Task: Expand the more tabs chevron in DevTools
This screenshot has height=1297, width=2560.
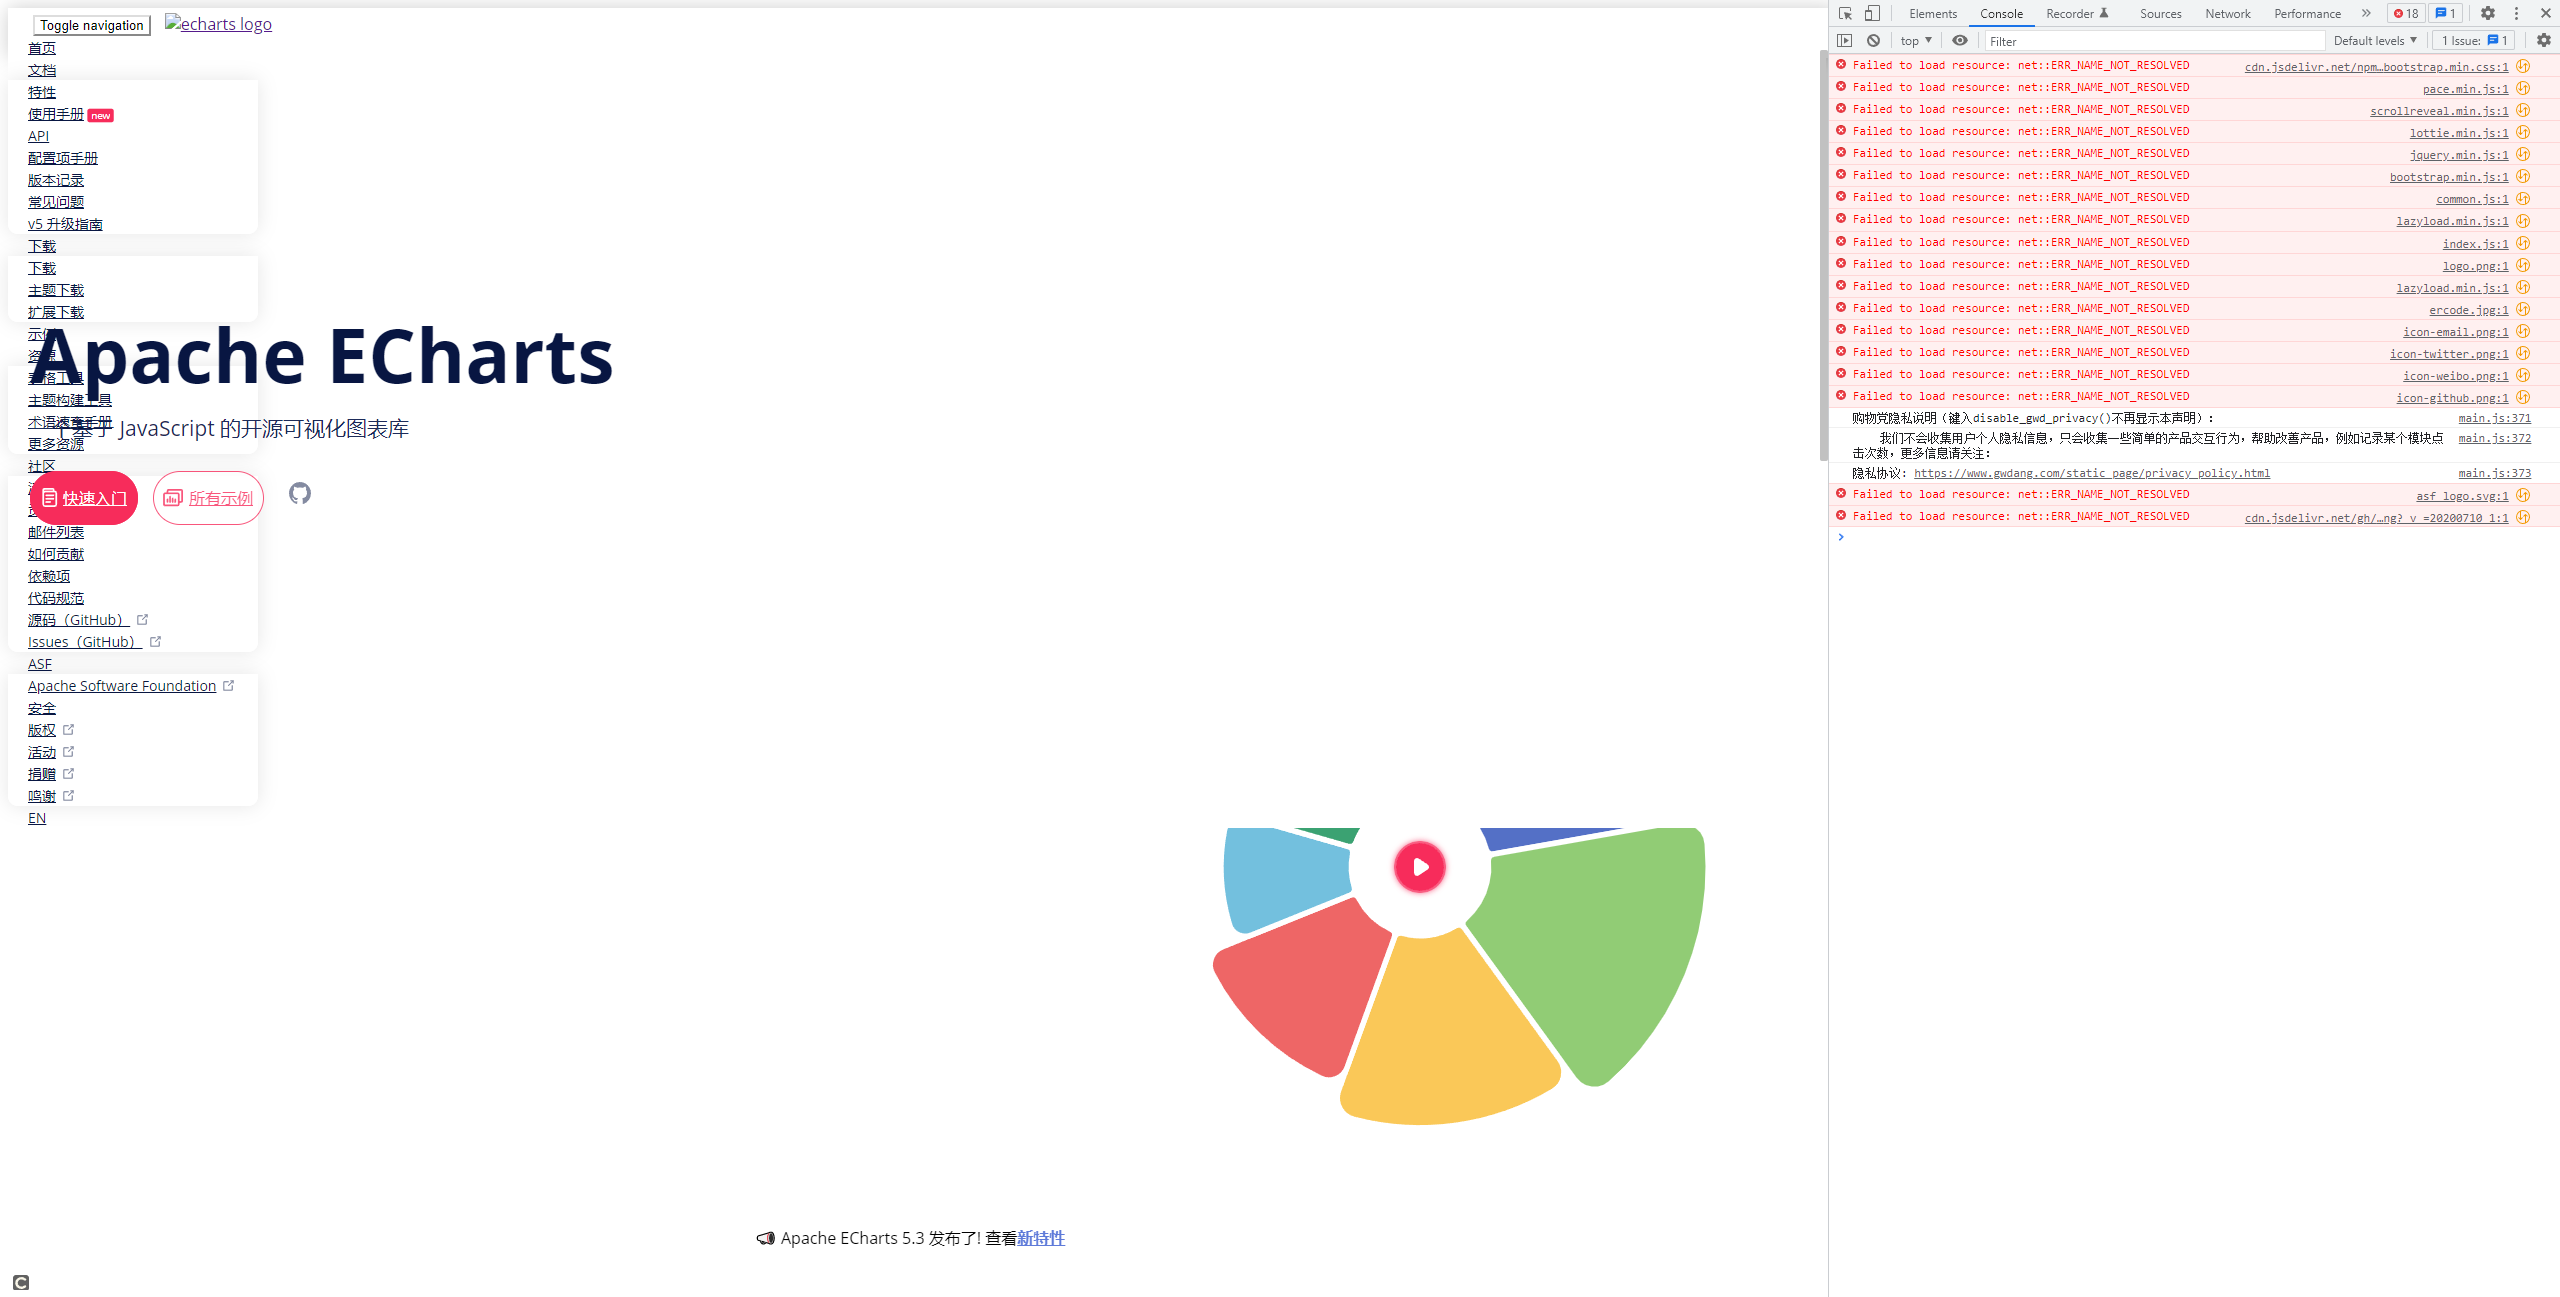Action: (2366, 13)
